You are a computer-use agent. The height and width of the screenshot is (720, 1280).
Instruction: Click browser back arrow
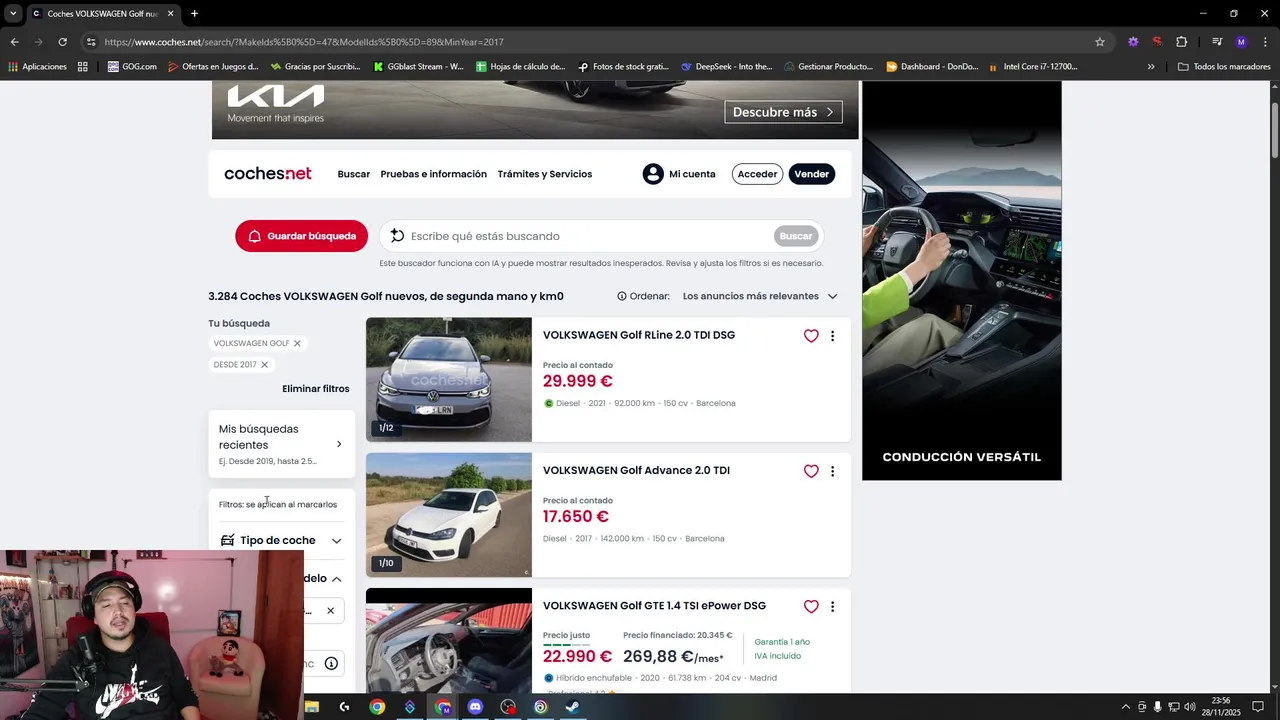coord(14,42)
